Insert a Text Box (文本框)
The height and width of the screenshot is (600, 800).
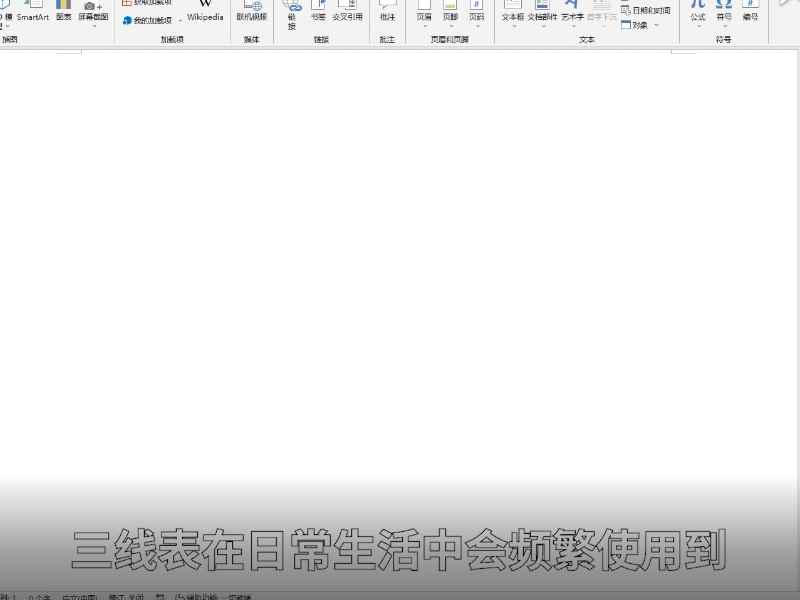pos(512,14)
